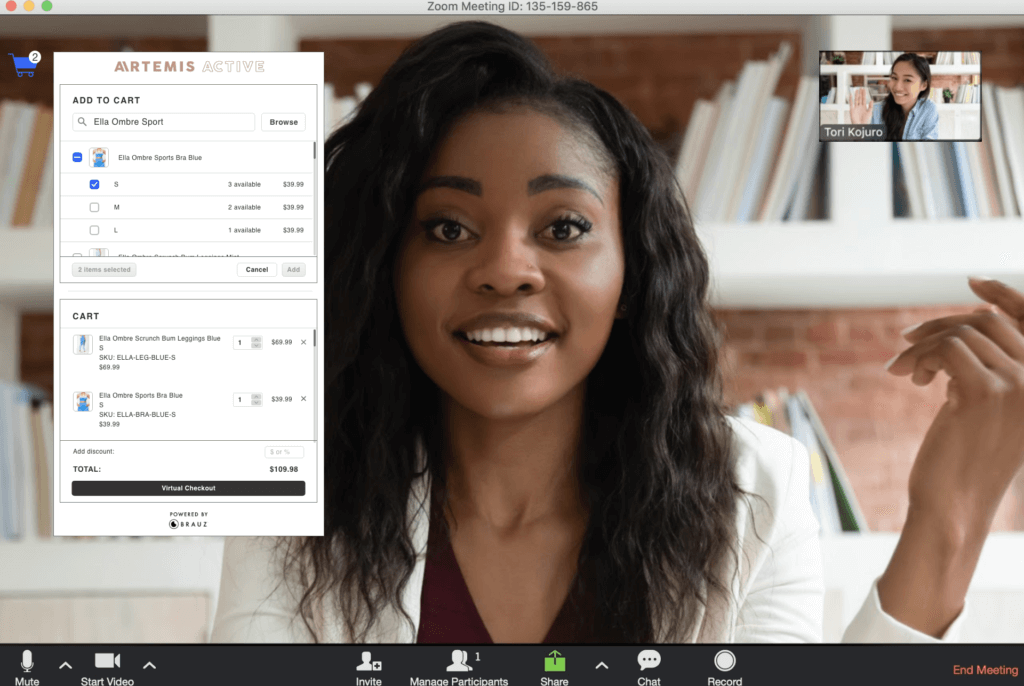
Task: Click the Add discount input field
Action: tap(284, 451)
